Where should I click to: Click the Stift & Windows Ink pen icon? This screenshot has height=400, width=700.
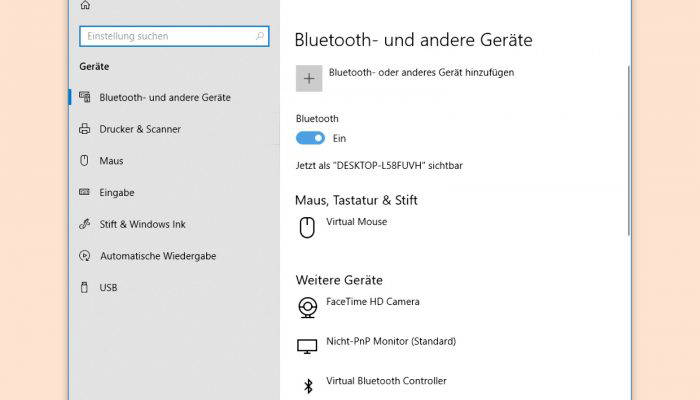click(84, 224)
